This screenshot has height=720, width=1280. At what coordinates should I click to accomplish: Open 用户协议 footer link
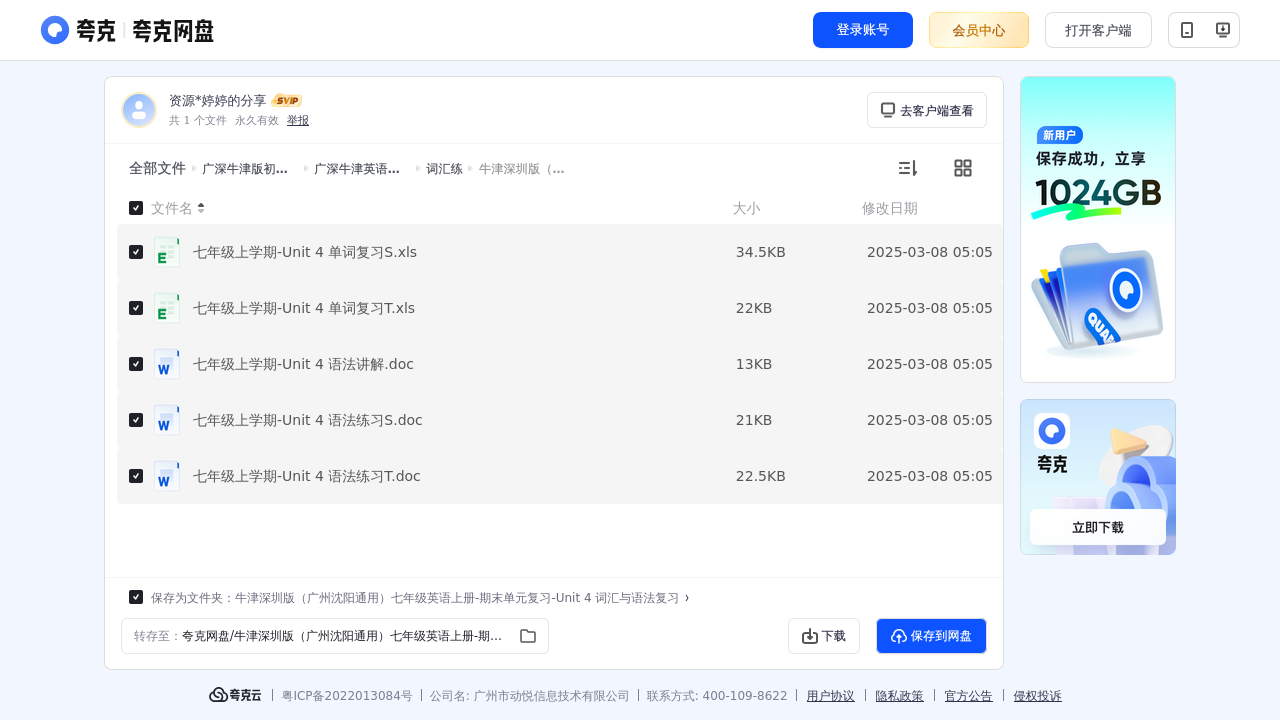[x=831, y=696]
